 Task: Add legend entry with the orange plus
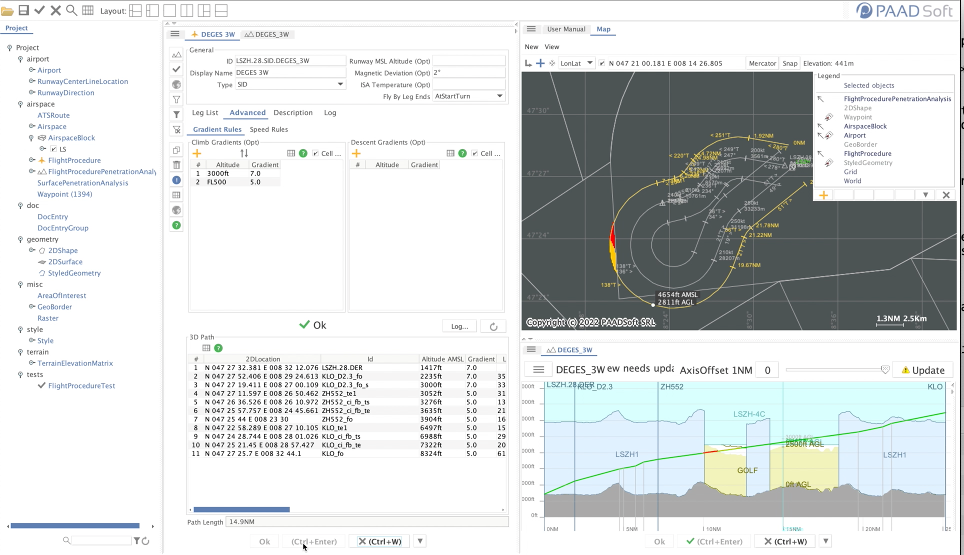point(823,195)
